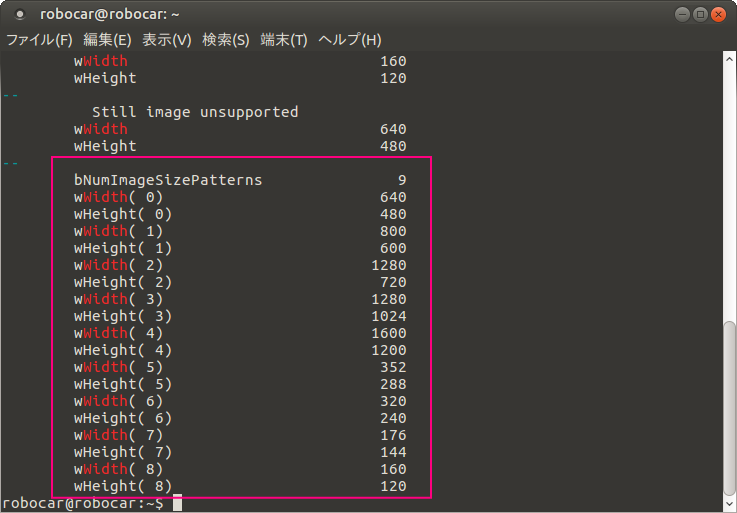This screenshot has height=513, width=737.
Task: Click the wWidth( 0) line
Action: tap(240, 197)
